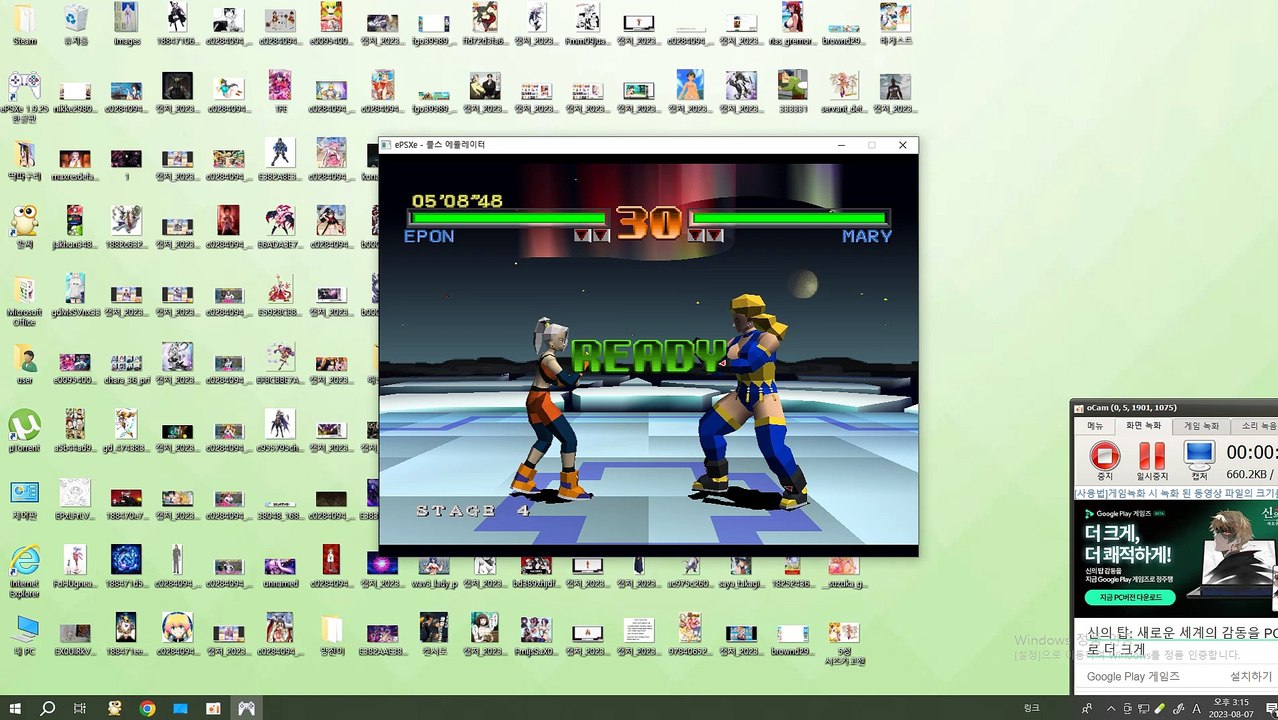
Task: Show hidden system tray icons
Action: 1109,708
